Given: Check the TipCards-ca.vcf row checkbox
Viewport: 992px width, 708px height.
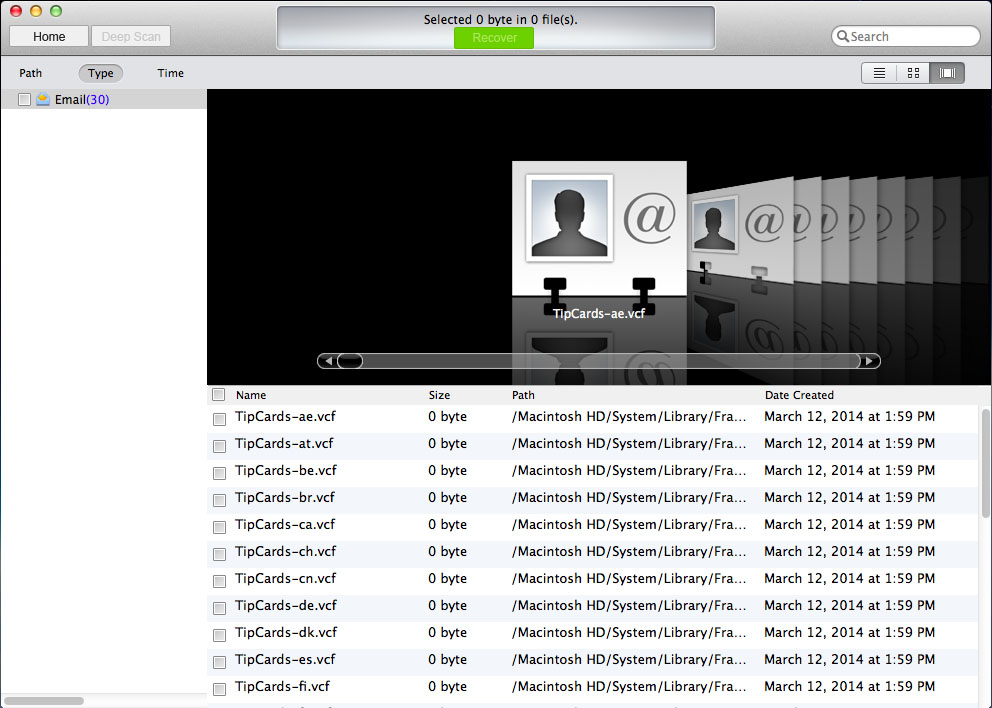Looking at the screenshot, I should [220, 527].
